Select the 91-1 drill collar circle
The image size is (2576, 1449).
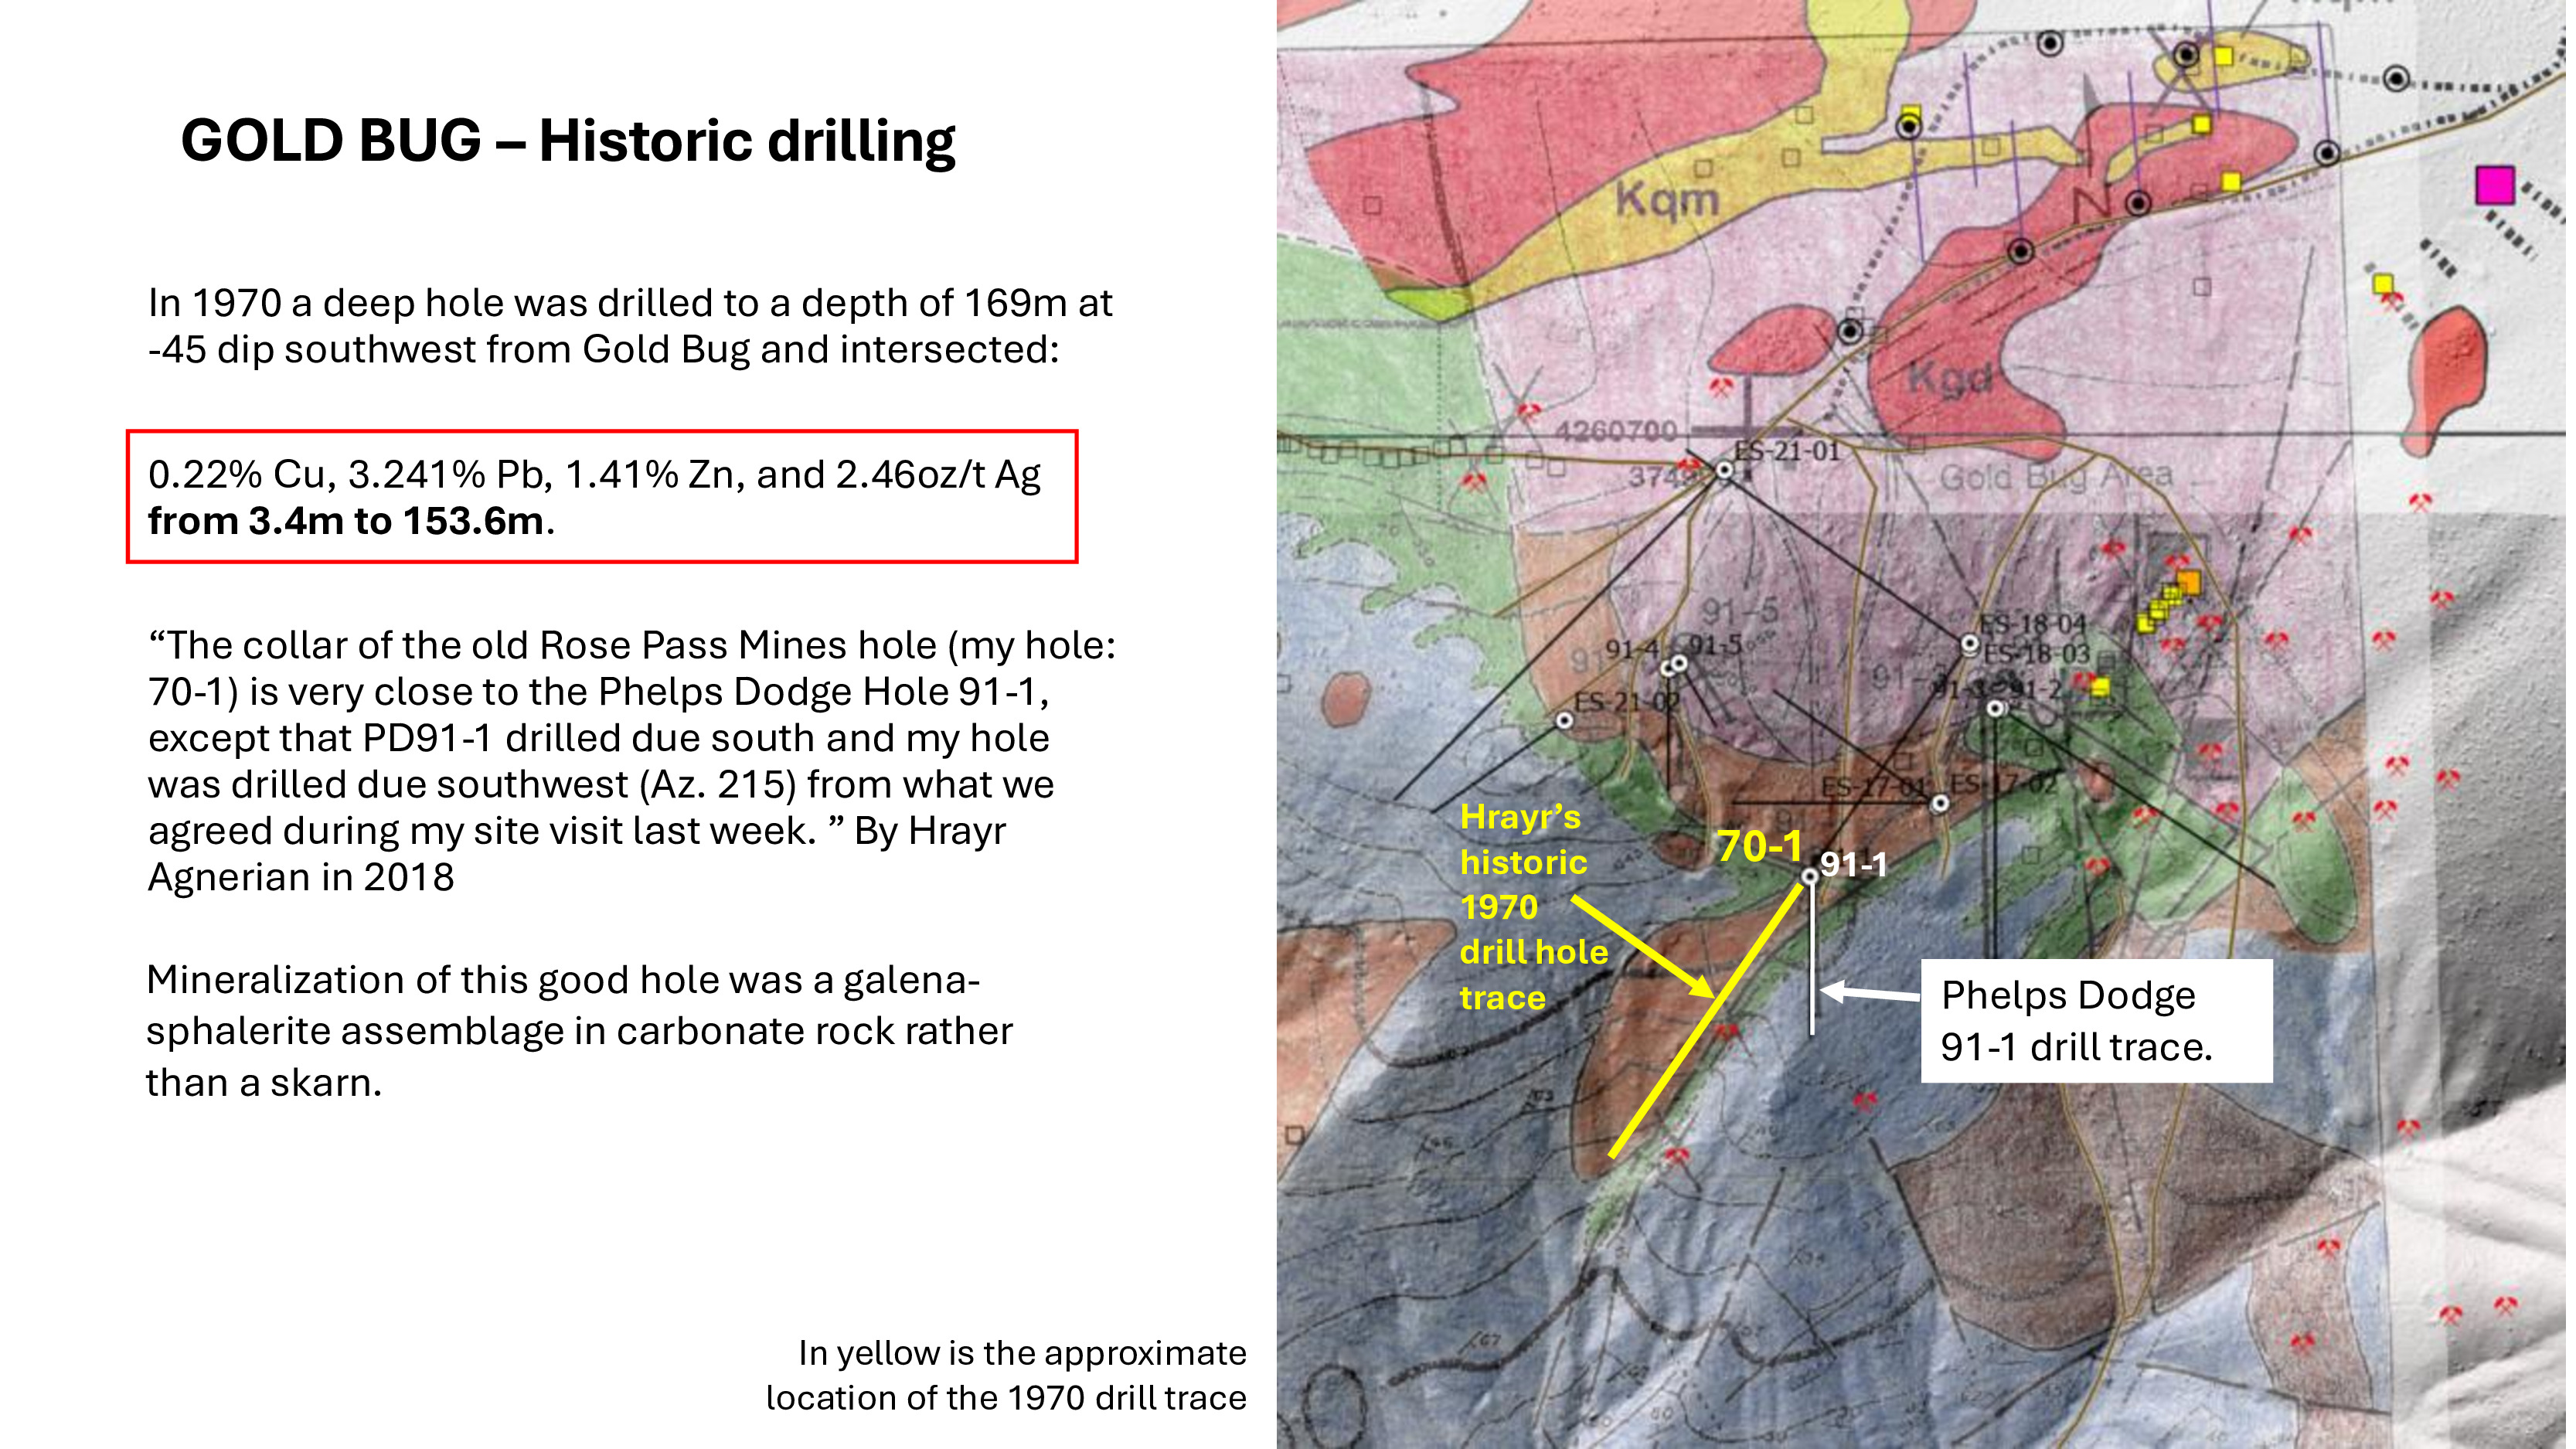(1809, 876)
